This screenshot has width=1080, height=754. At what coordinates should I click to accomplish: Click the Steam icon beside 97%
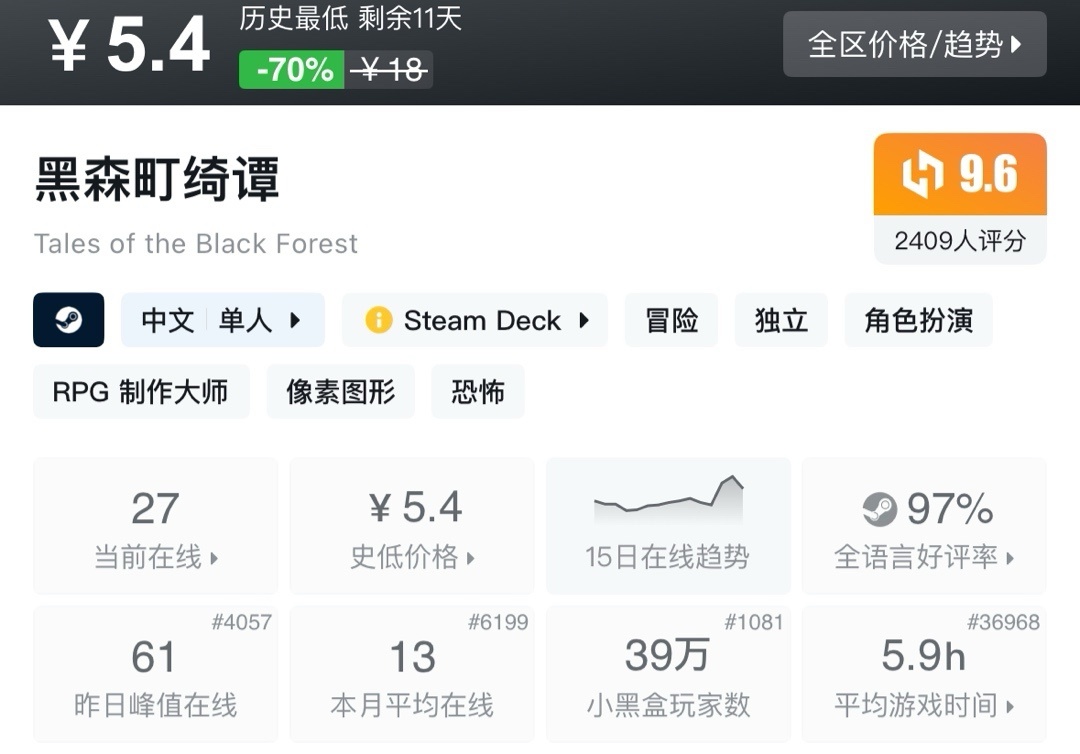(880, 510)
